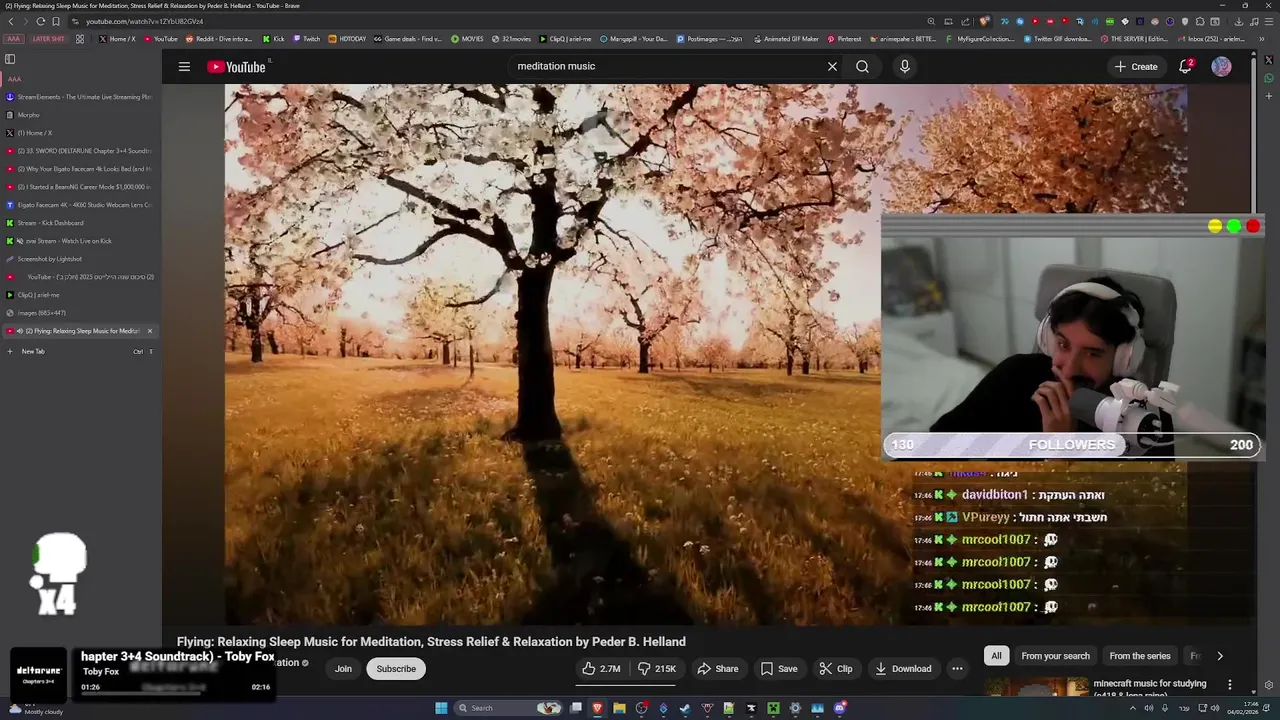Join the channel membership
This screenshot has height=720, width=1280.
pos(343,669)
